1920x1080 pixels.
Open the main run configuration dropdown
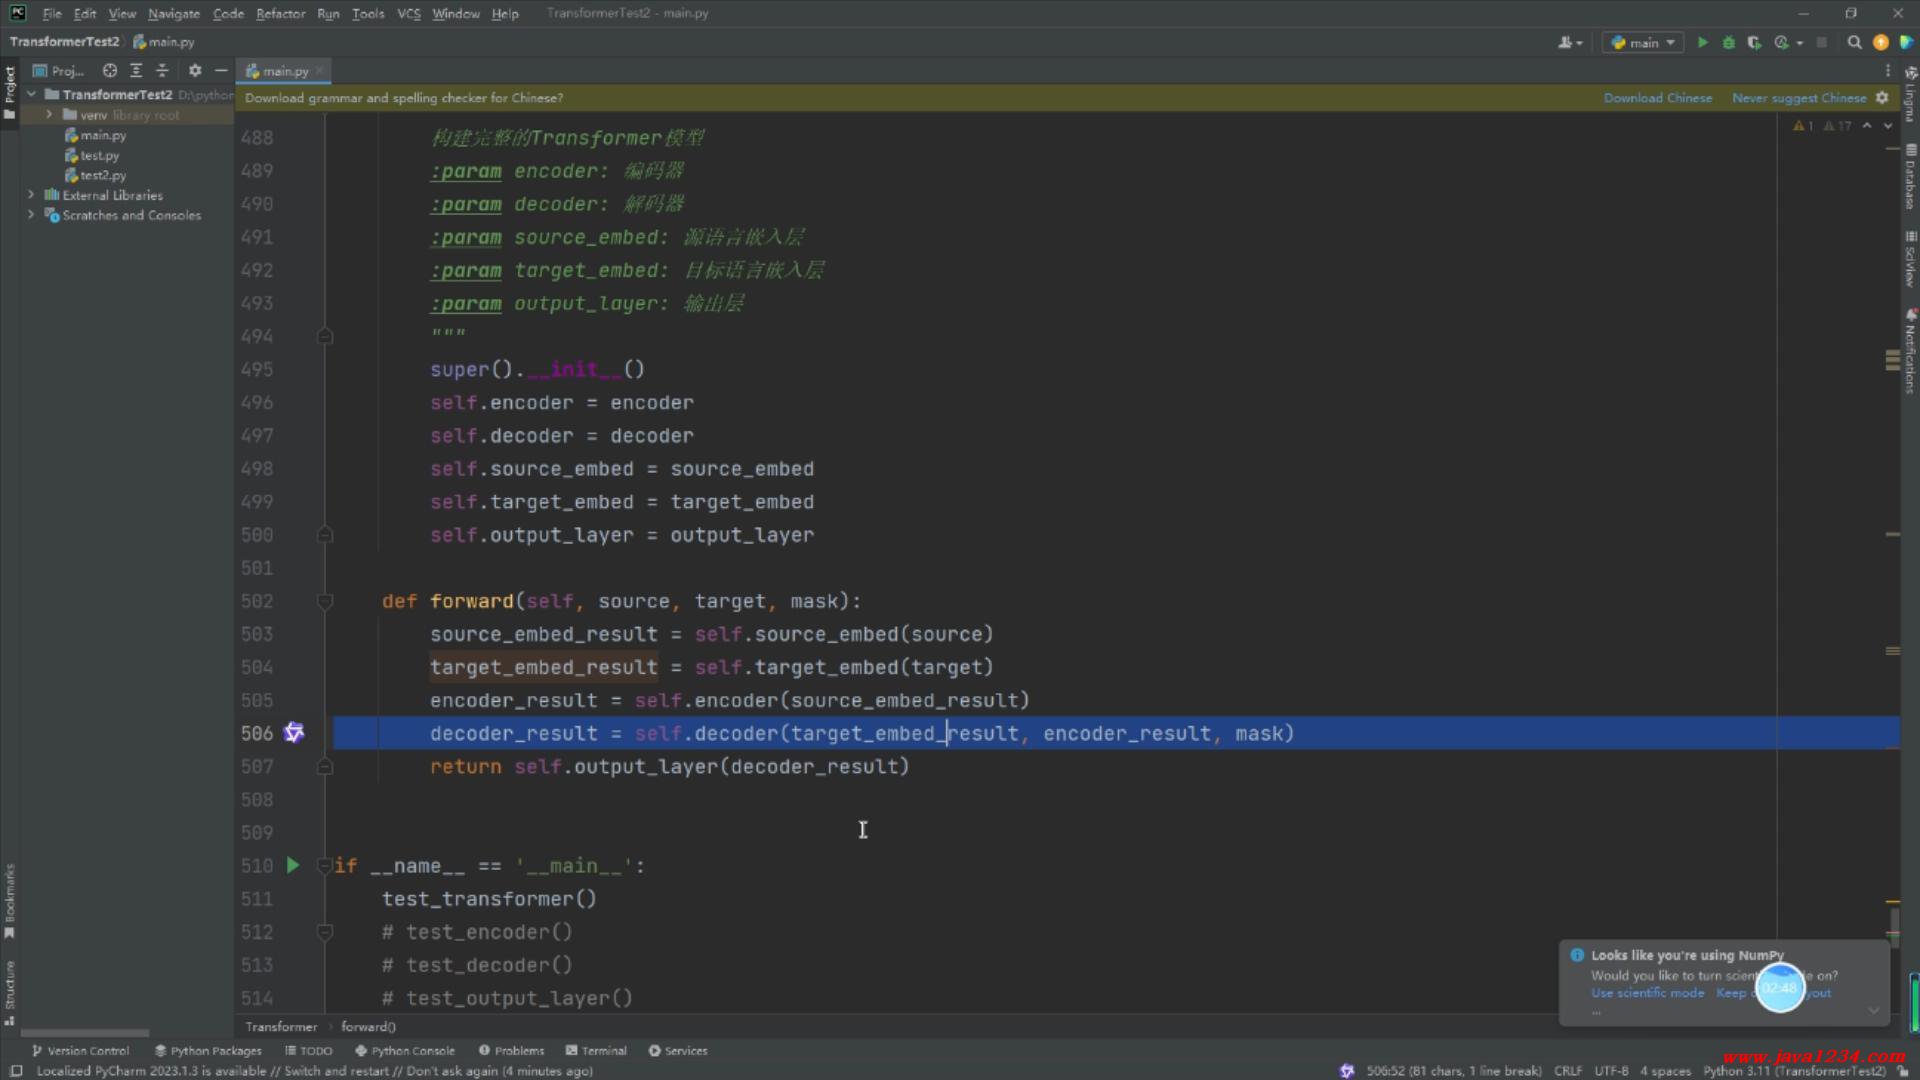point(1643,42)
